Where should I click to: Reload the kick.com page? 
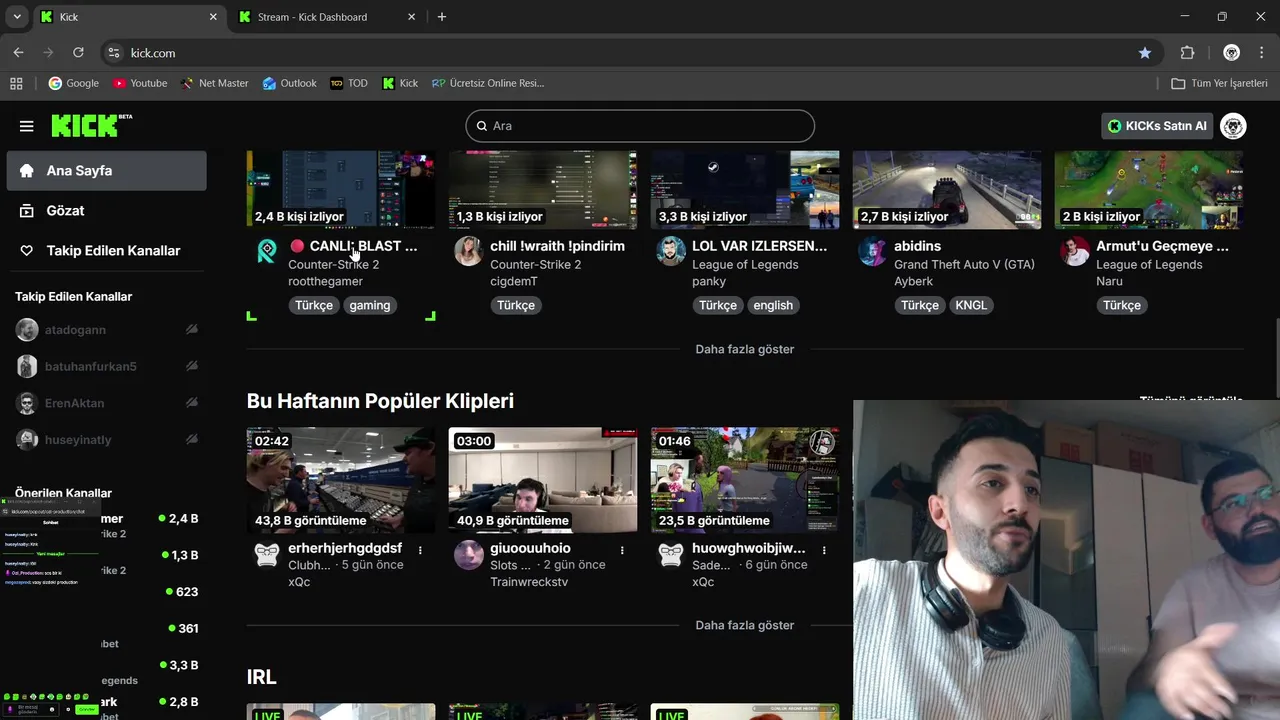(79, 53)
